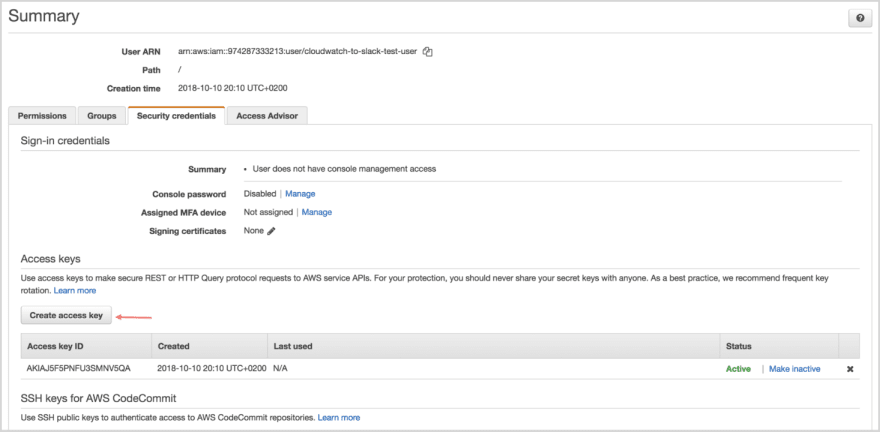880x432 pixels.
Task: Click the Status column header
Action: [x=739, y=346]
